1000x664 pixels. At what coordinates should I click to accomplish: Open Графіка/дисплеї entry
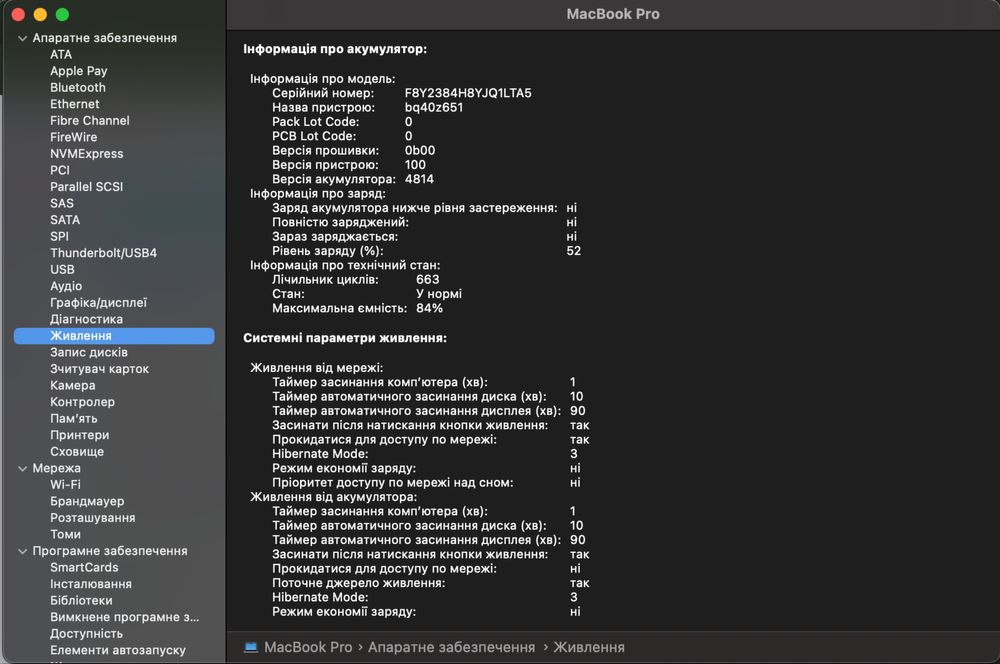tap(98, 304)
